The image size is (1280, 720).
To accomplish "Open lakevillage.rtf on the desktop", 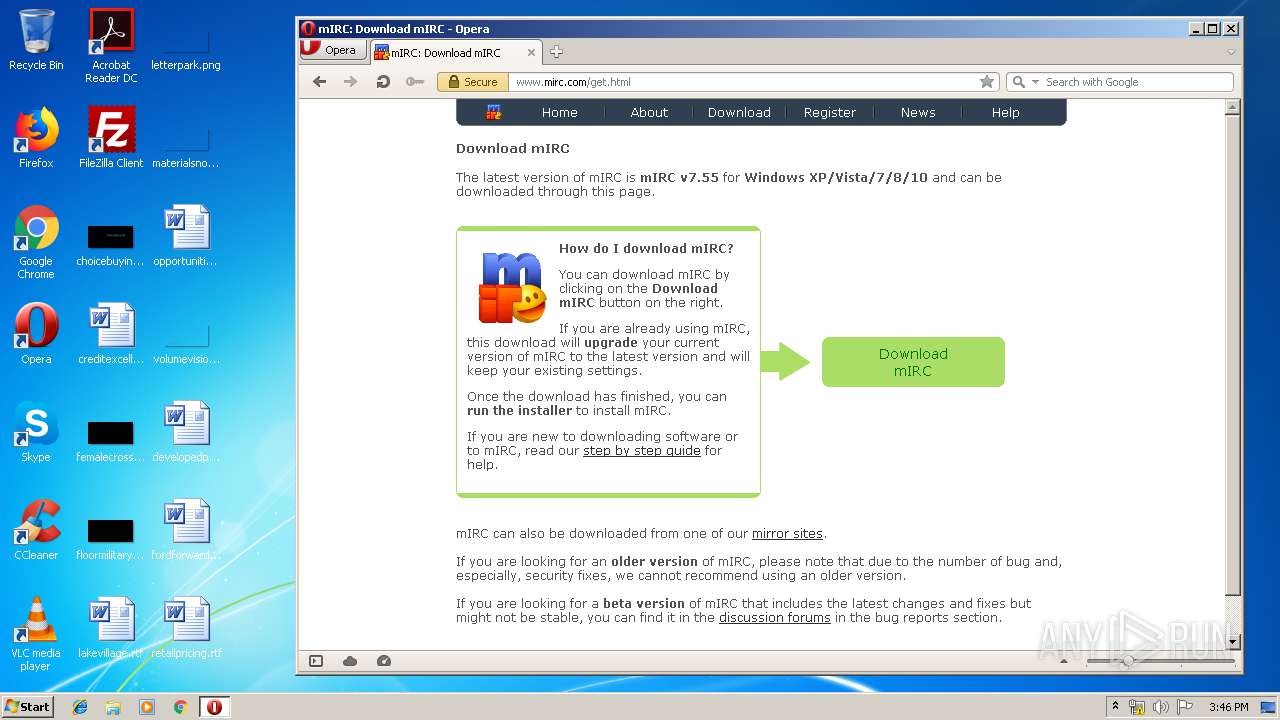I will pos(111,628).
